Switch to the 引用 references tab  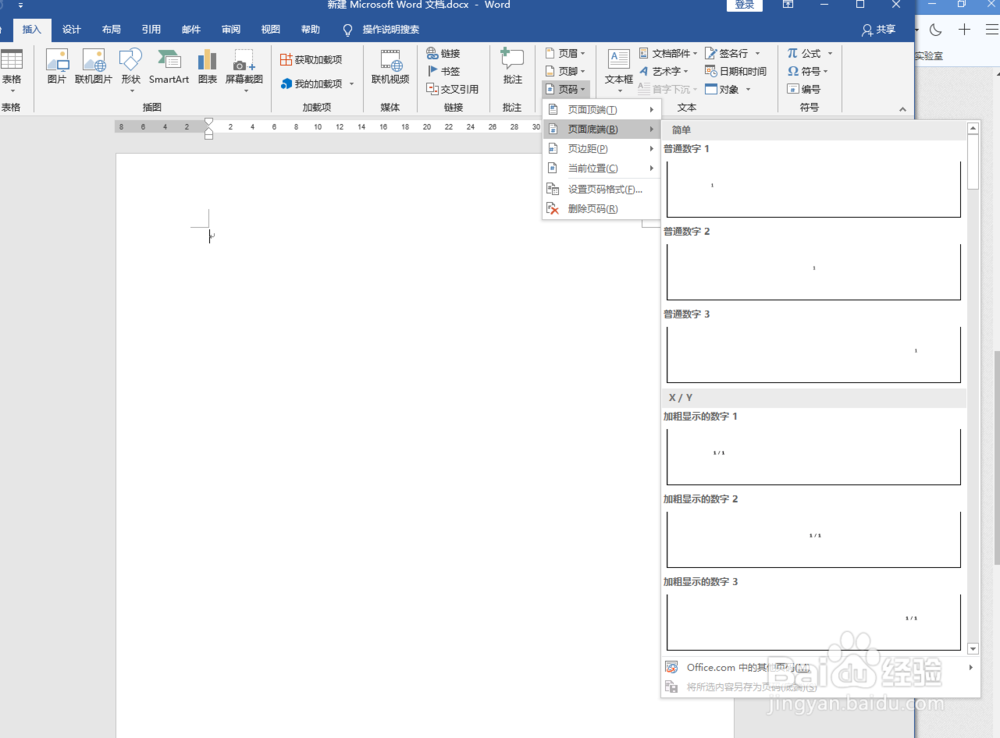(151, 29)
